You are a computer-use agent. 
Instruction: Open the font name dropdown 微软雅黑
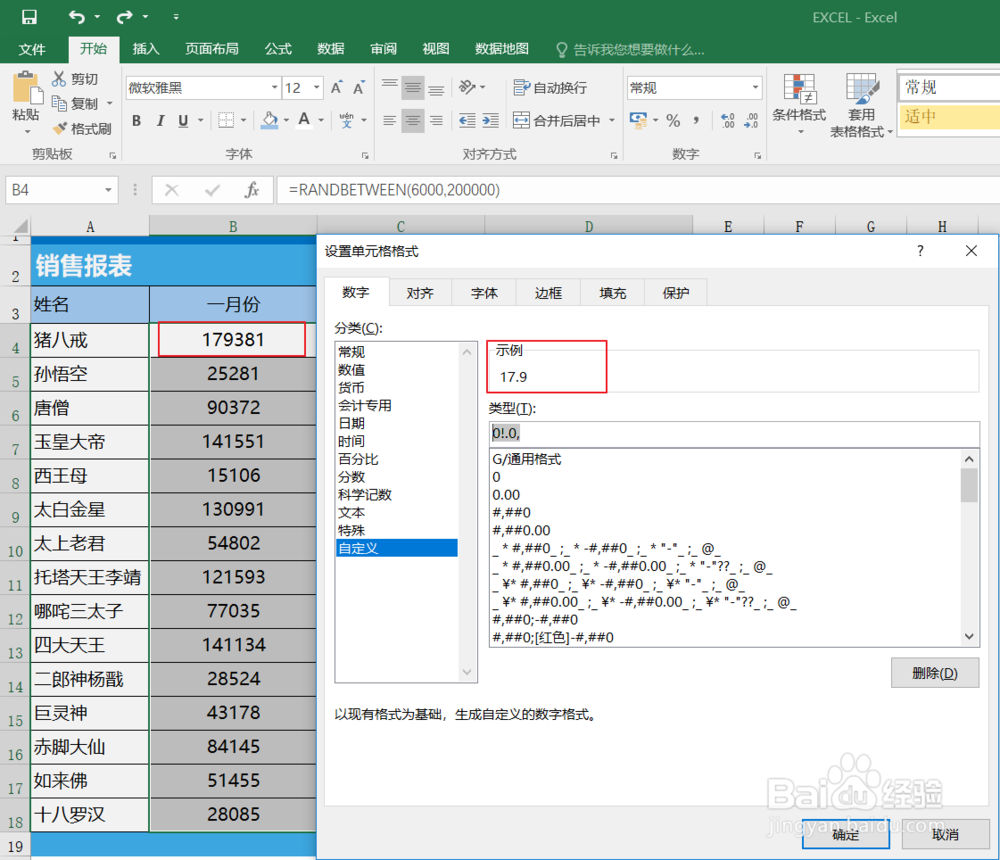[x=274, y=87]
